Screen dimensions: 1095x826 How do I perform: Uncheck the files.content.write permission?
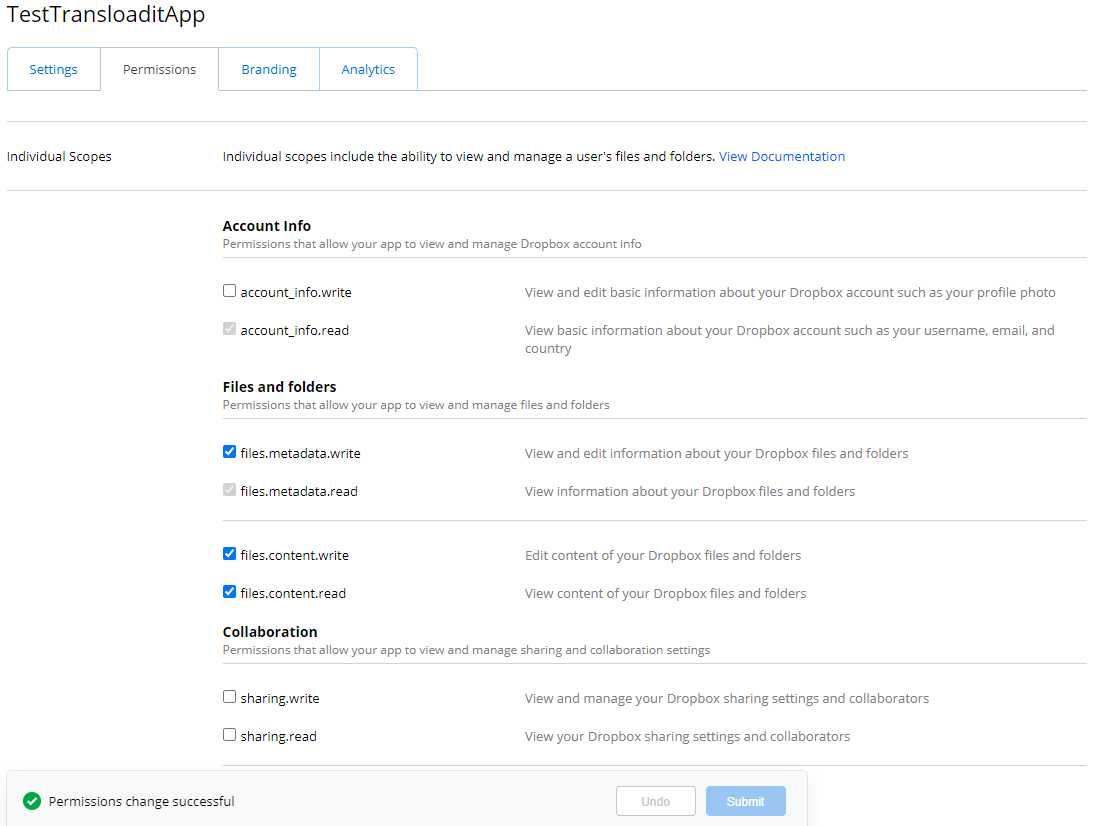pos(229,554)
